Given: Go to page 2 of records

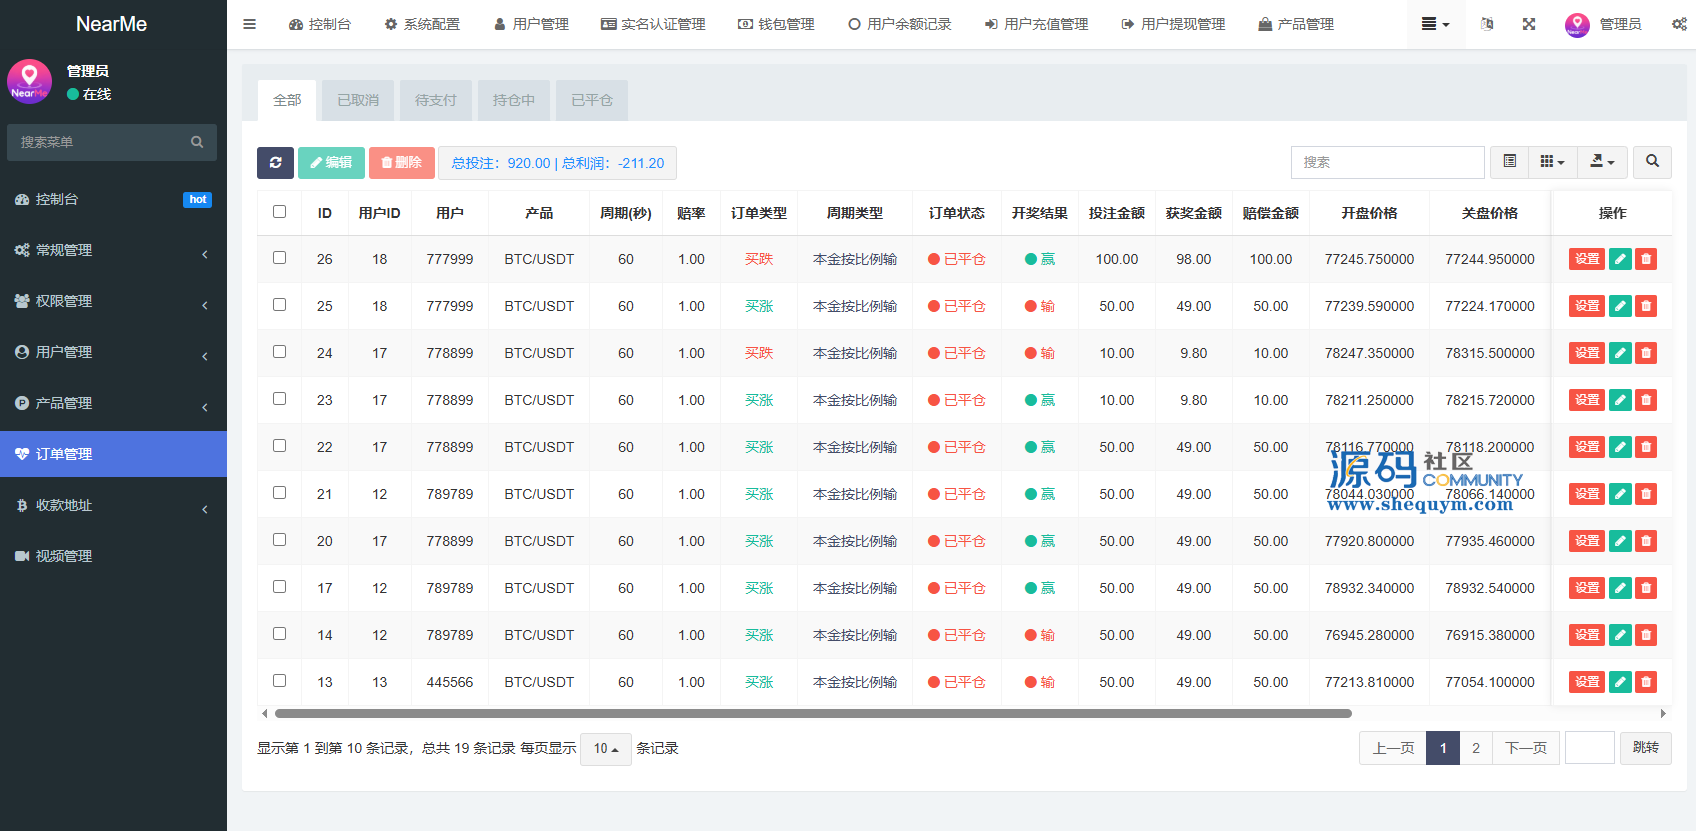Looking at the screenshot, I should (x=1476, y=748).
